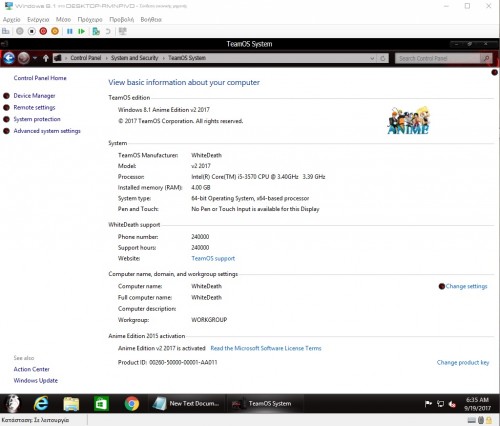Click Change product key

point(463,362)
